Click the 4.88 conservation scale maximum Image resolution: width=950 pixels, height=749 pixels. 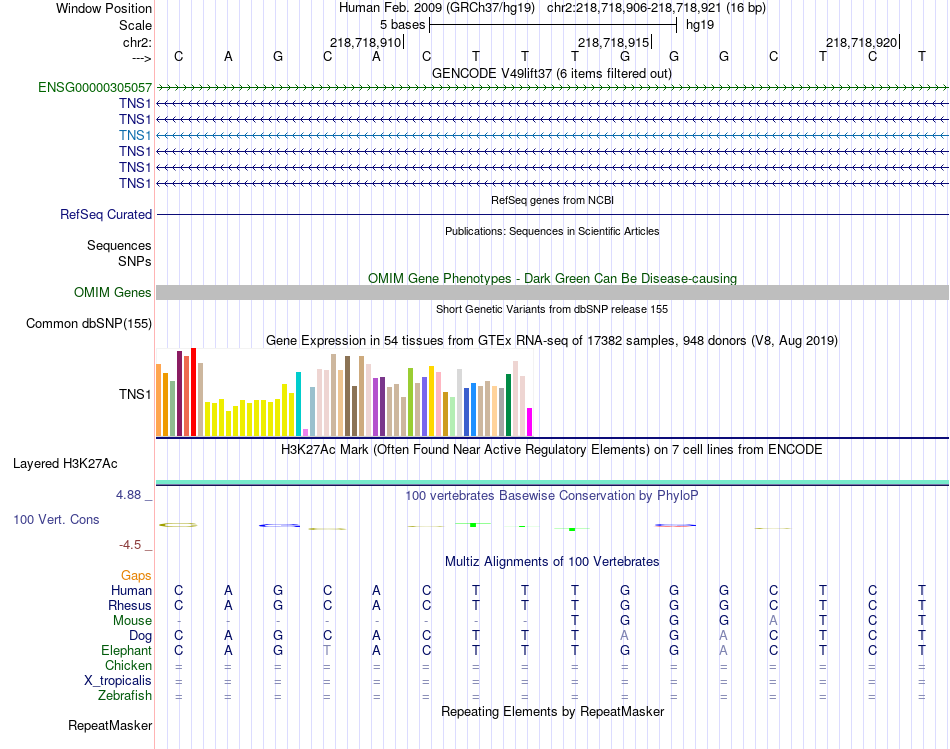pos(128,495)
